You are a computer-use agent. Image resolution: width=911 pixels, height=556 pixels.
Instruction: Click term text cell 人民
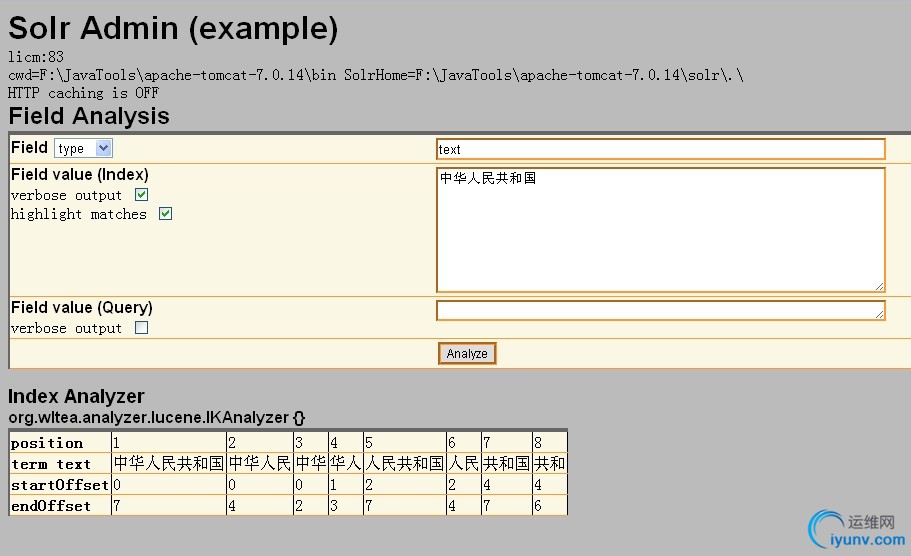pyautogui.click(x=464, y=463)
